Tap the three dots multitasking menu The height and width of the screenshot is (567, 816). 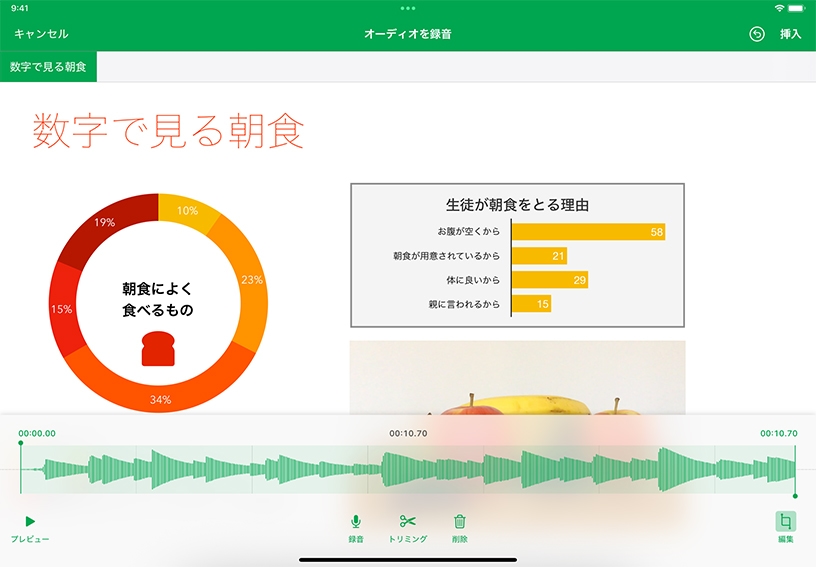407,8
